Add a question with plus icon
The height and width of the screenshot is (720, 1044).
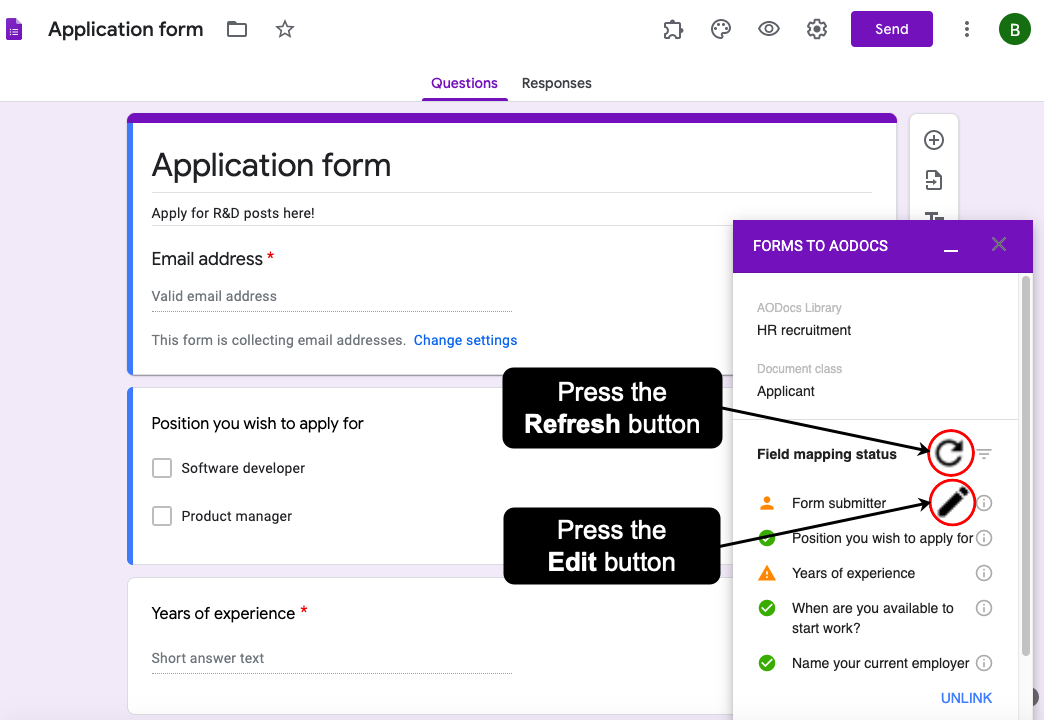tap(933, 140)
